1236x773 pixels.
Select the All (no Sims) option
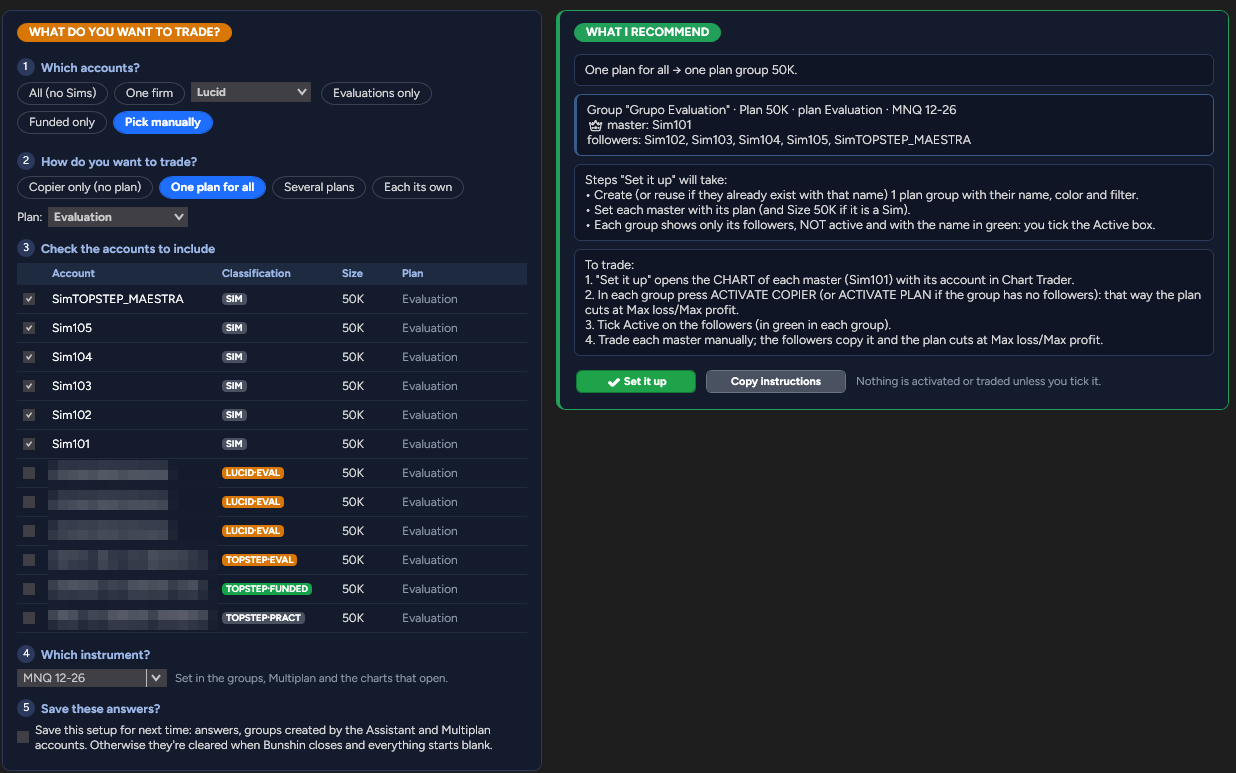pos(63,93)
